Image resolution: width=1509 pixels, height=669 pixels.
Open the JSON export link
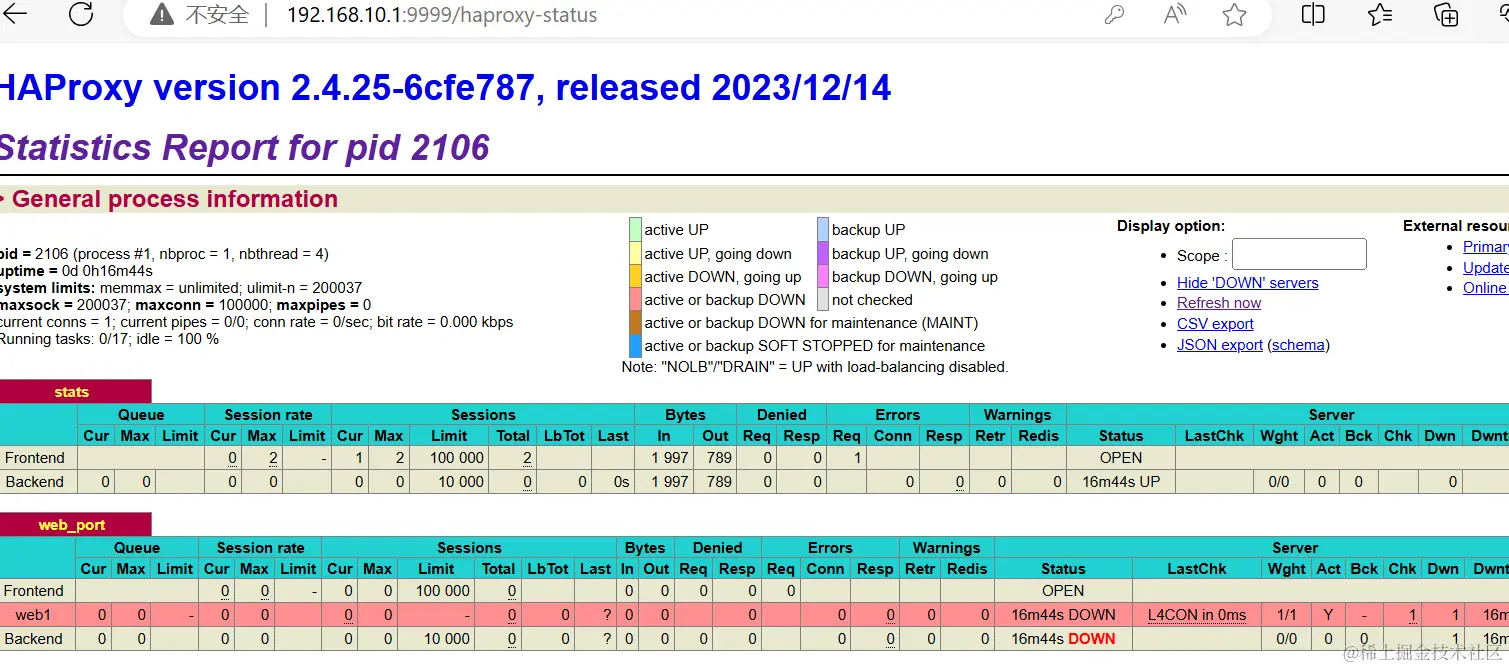pos(1220,345)
